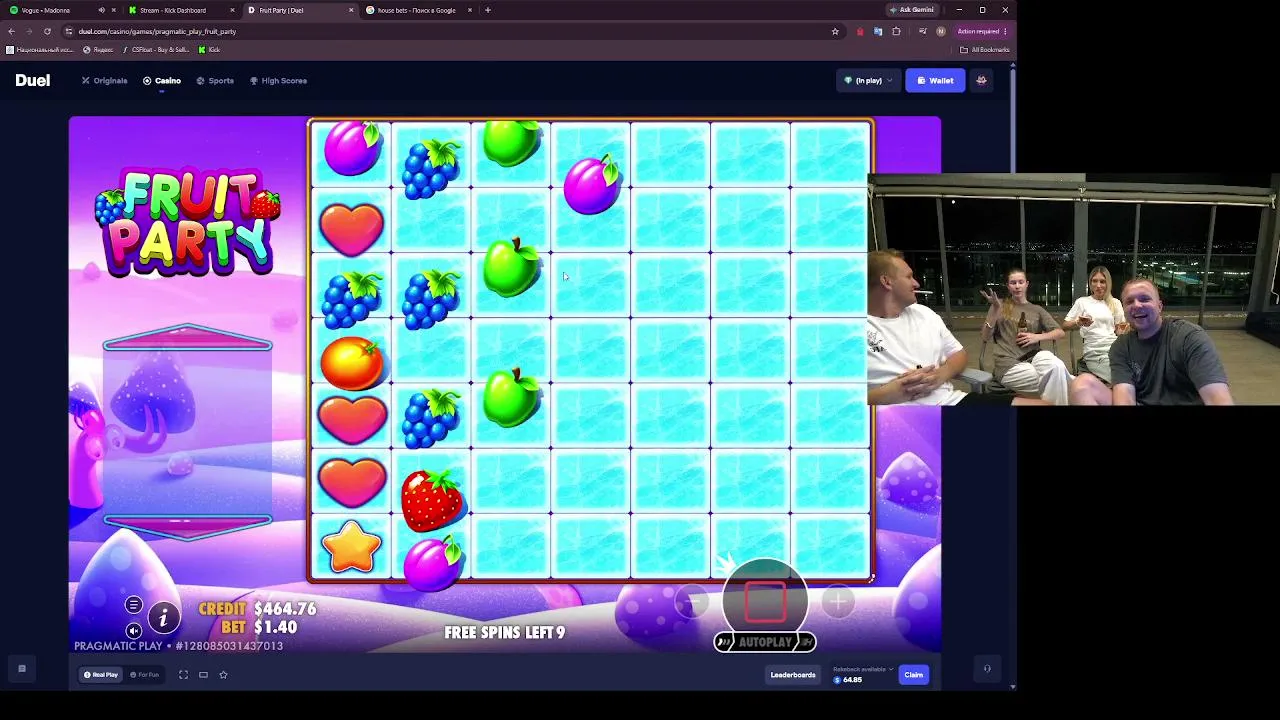The height and width of the screenshot is (720, 1280).
Task: Switch game to For Fun mode
Action: click(x=145, y=675)
